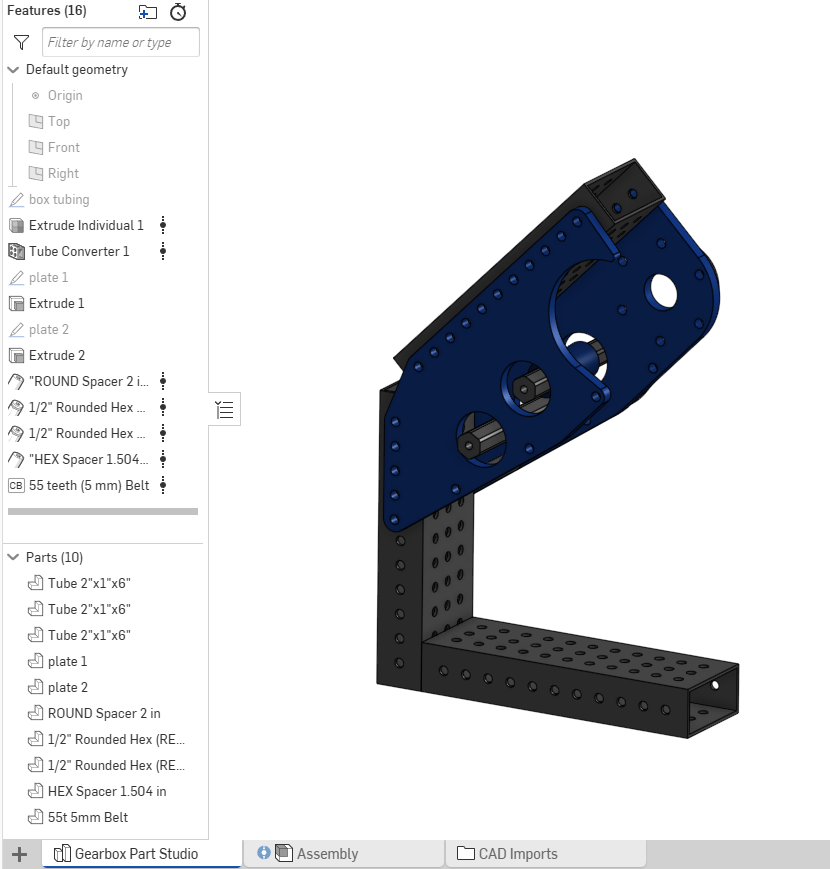Click the plus button to add new tab
This screenshot has width=830, height=869.
(x=18, y=853)
